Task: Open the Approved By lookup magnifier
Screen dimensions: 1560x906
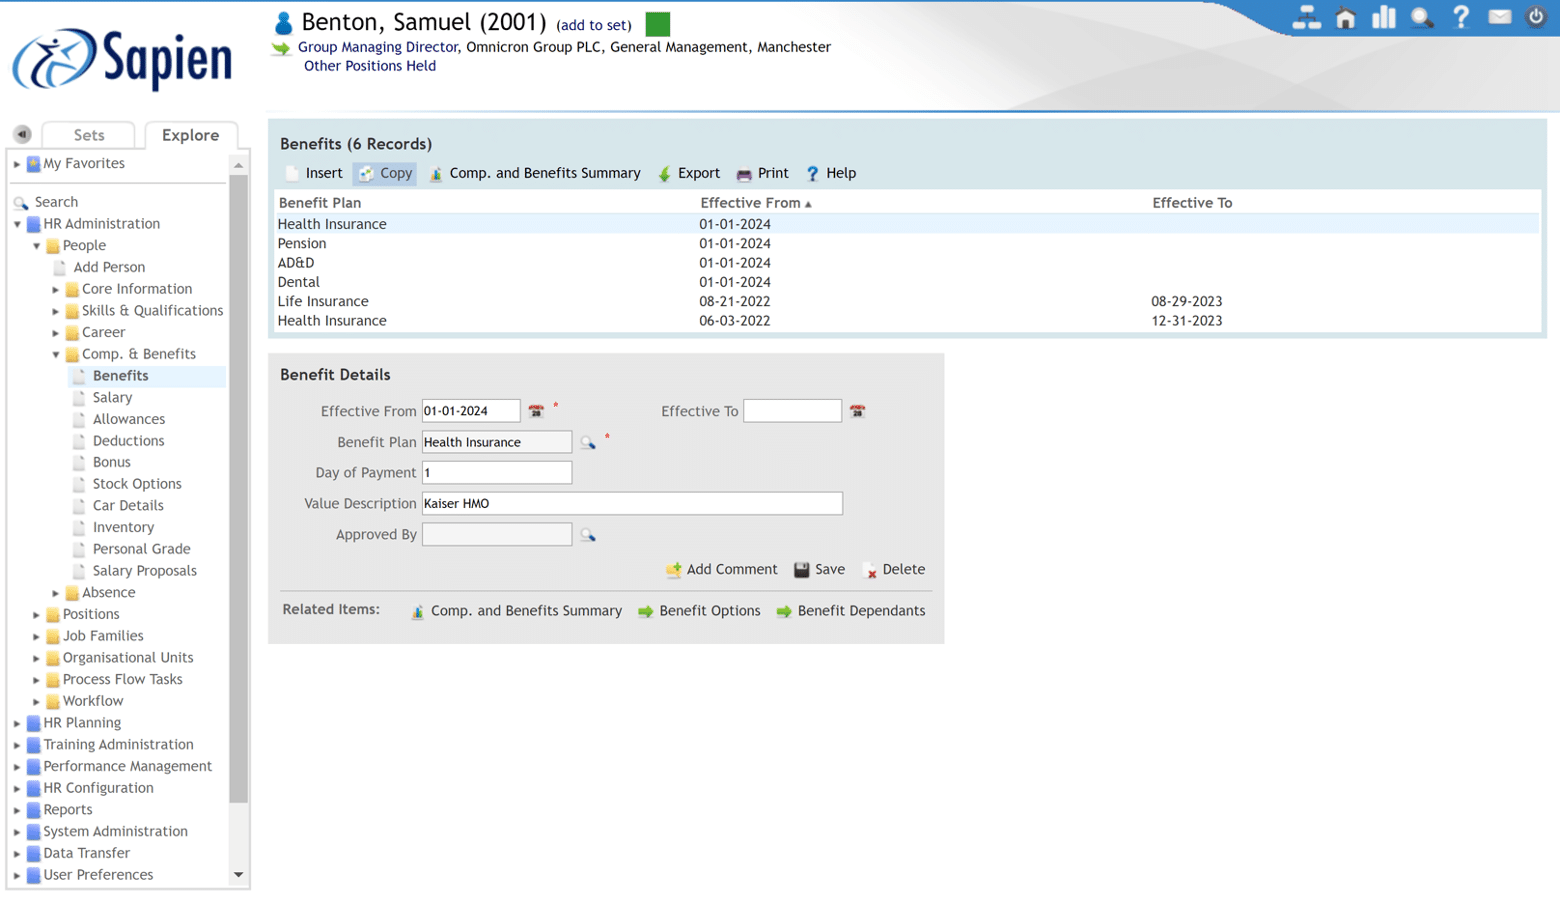Action: click(588, 534)
